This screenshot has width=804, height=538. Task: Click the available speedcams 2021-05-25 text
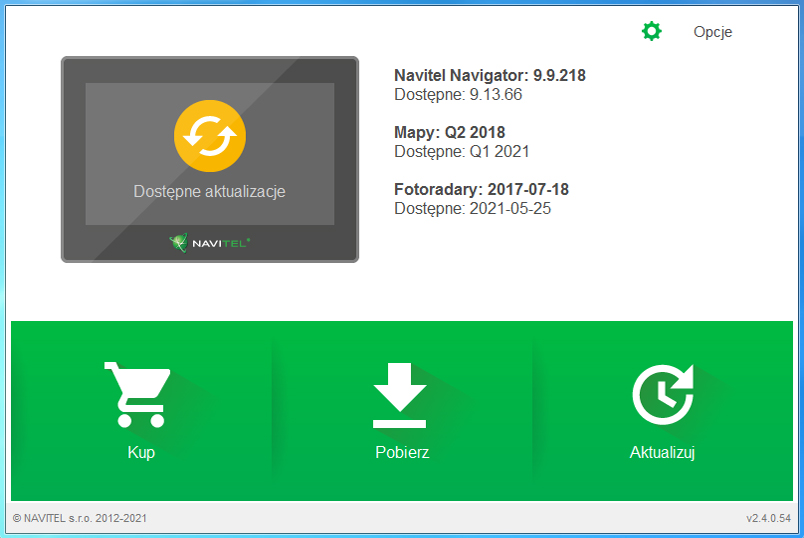(473, 209)
